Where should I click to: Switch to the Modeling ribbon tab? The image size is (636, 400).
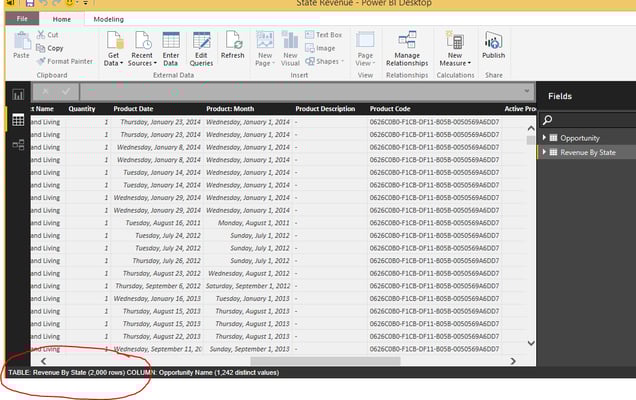pyautogui.click(x=108, y=19)
